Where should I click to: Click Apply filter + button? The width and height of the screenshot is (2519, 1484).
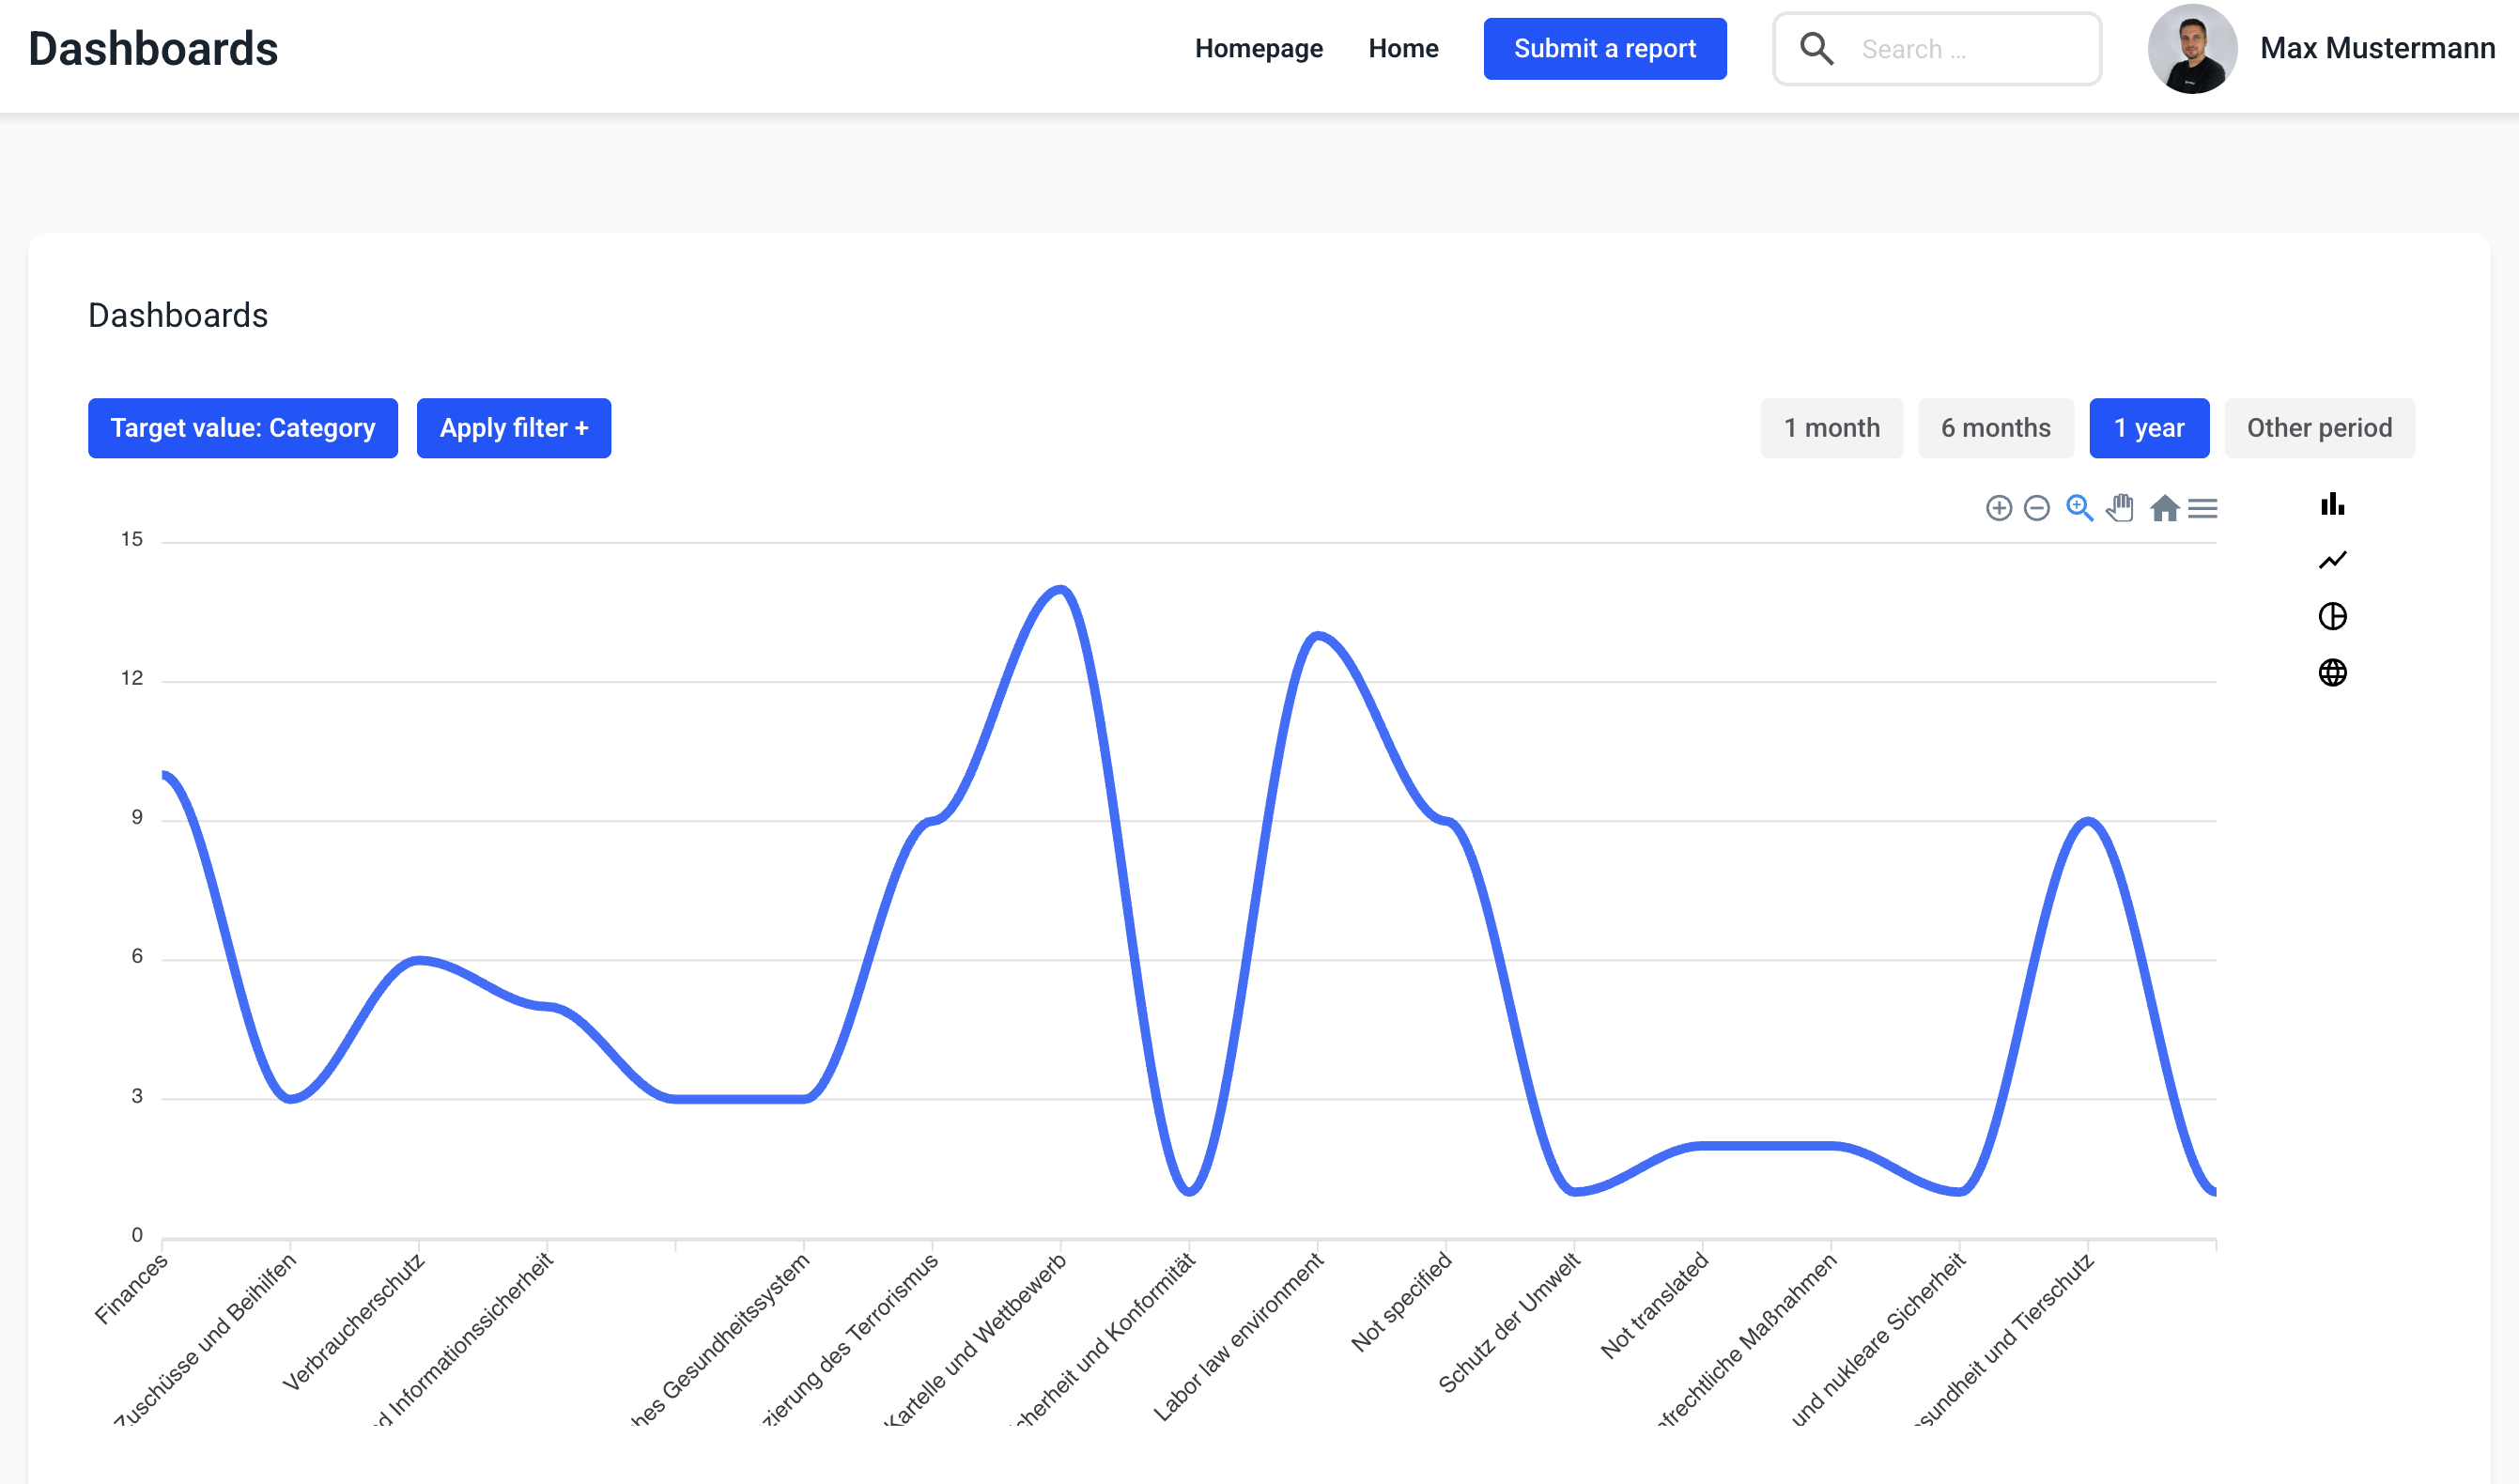tap(513, 428)
